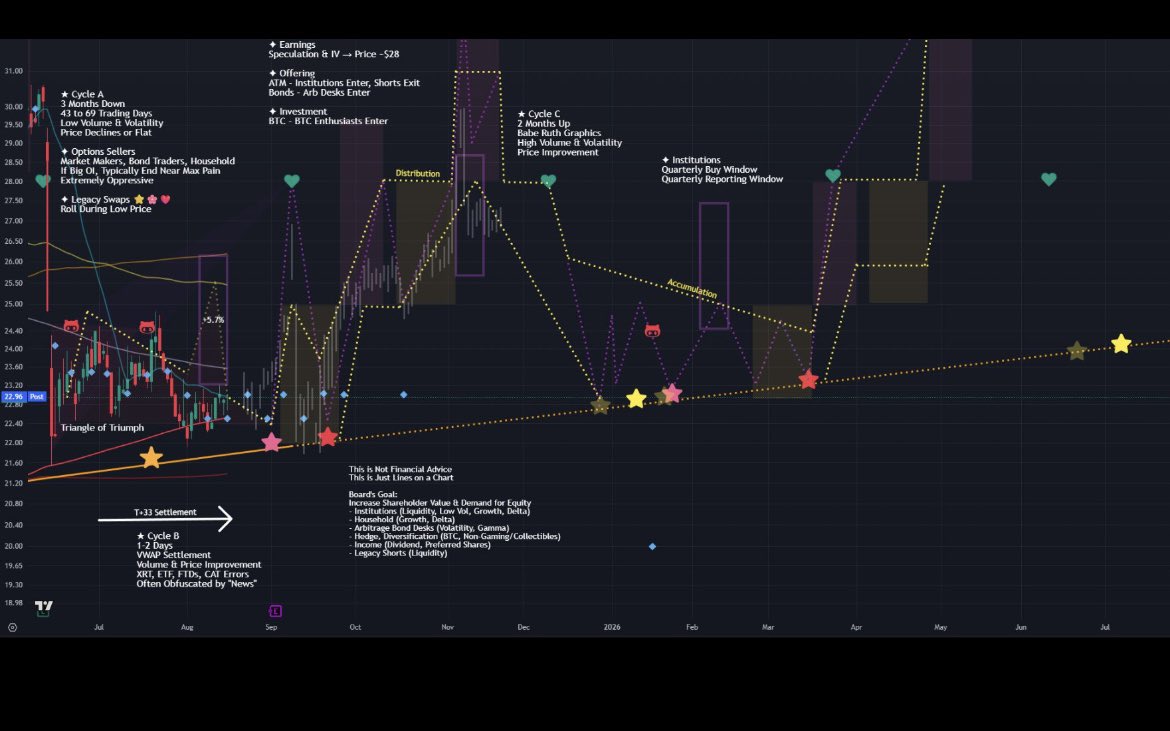Select the Cycle B note
Viewport: 1170px width, 731px height.
(x=198, y=559)
